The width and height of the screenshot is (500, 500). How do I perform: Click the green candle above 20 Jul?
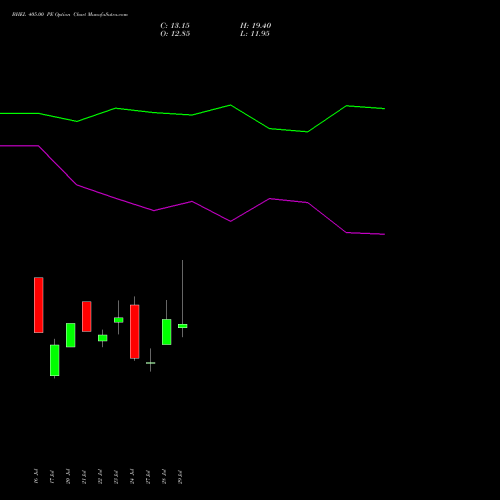point(71,335)
